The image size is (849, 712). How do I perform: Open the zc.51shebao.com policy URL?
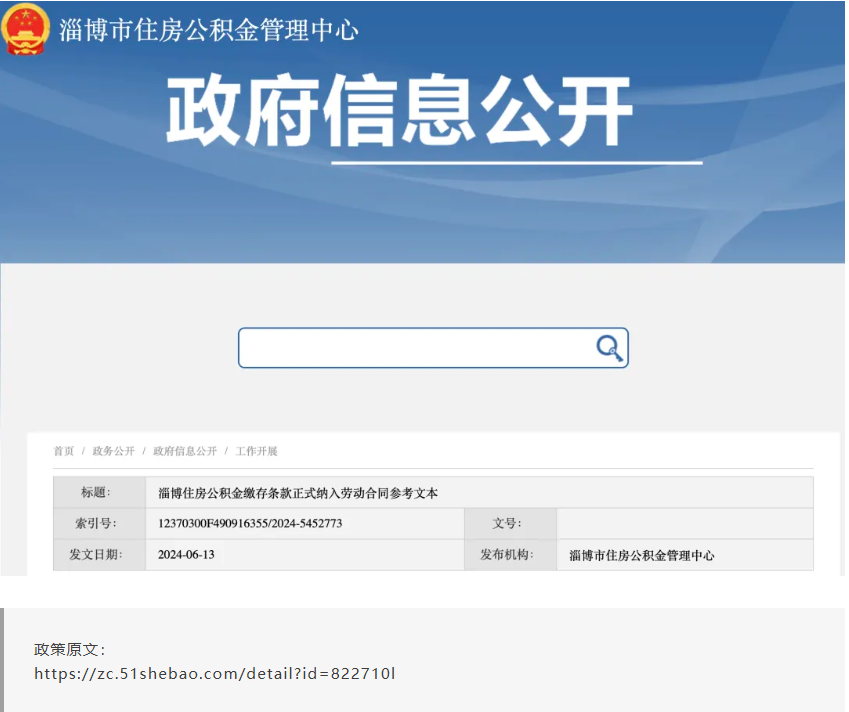(215, 674)
